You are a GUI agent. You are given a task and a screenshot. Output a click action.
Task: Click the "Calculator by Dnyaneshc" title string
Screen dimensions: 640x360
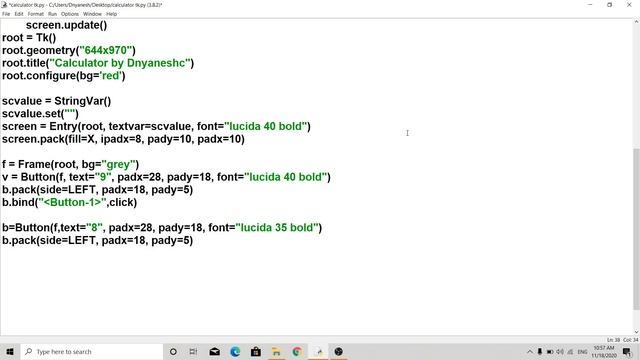click(120, 63)
